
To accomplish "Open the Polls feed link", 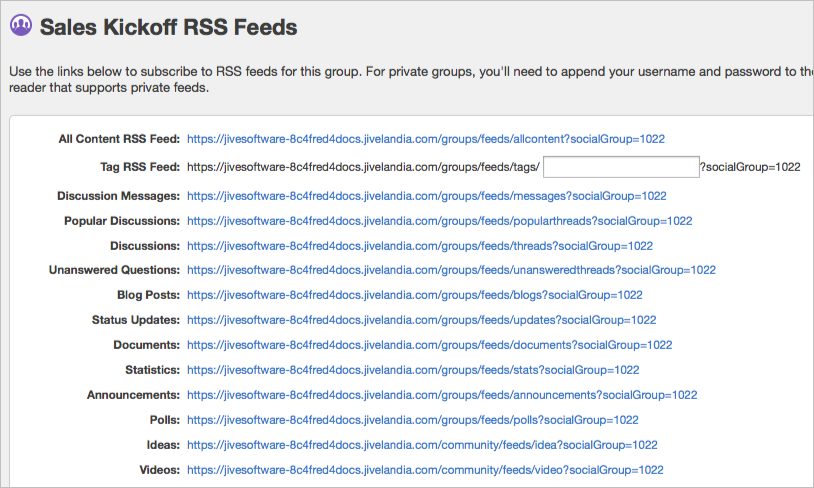I will point(413,420).
